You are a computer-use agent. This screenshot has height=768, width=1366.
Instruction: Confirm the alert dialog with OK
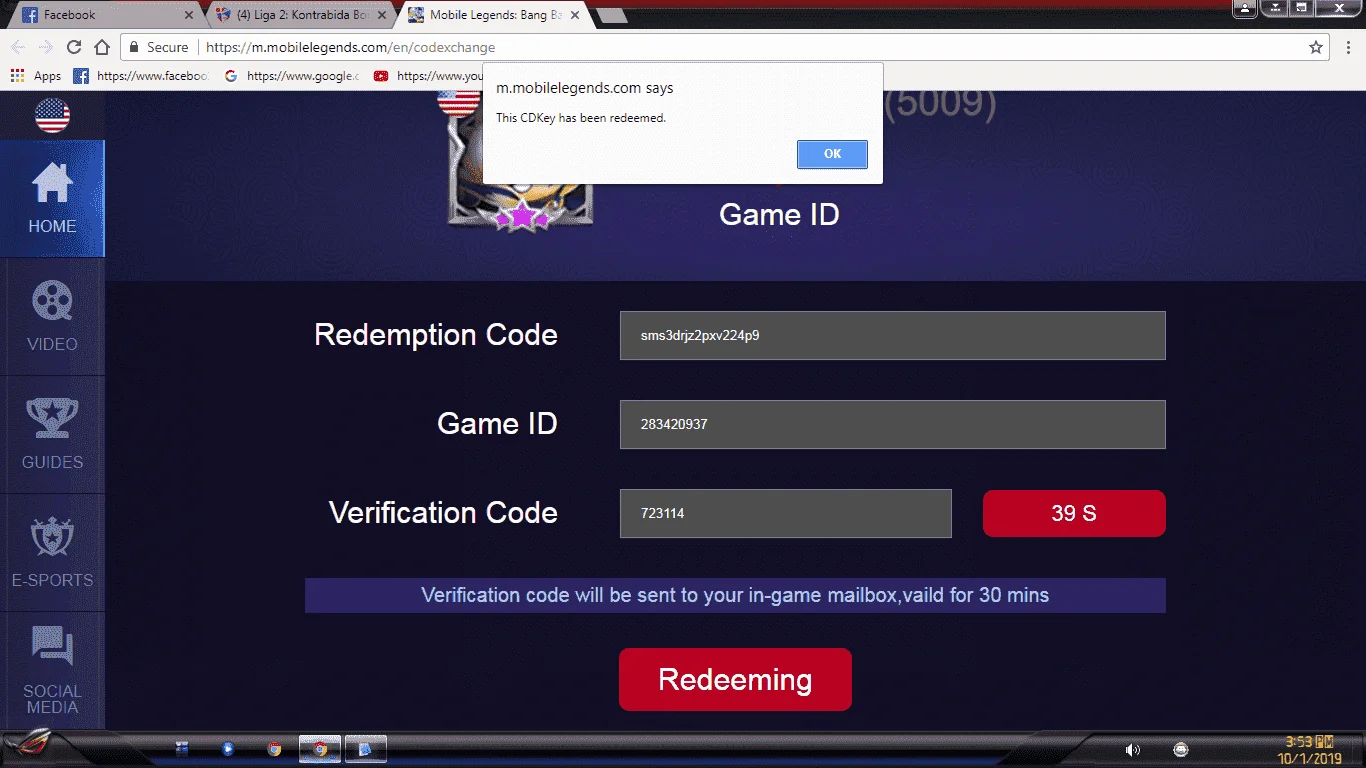tap(832, 154)
